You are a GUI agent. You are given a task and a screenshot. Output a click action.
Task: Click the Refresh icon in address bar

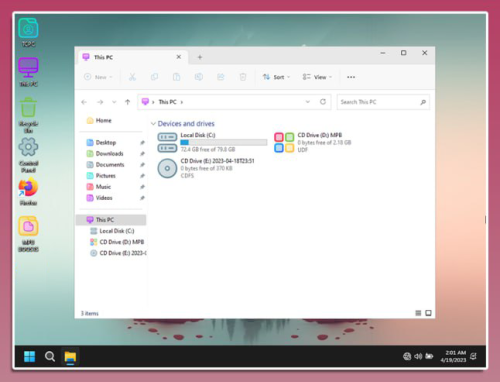pos(323,102)
